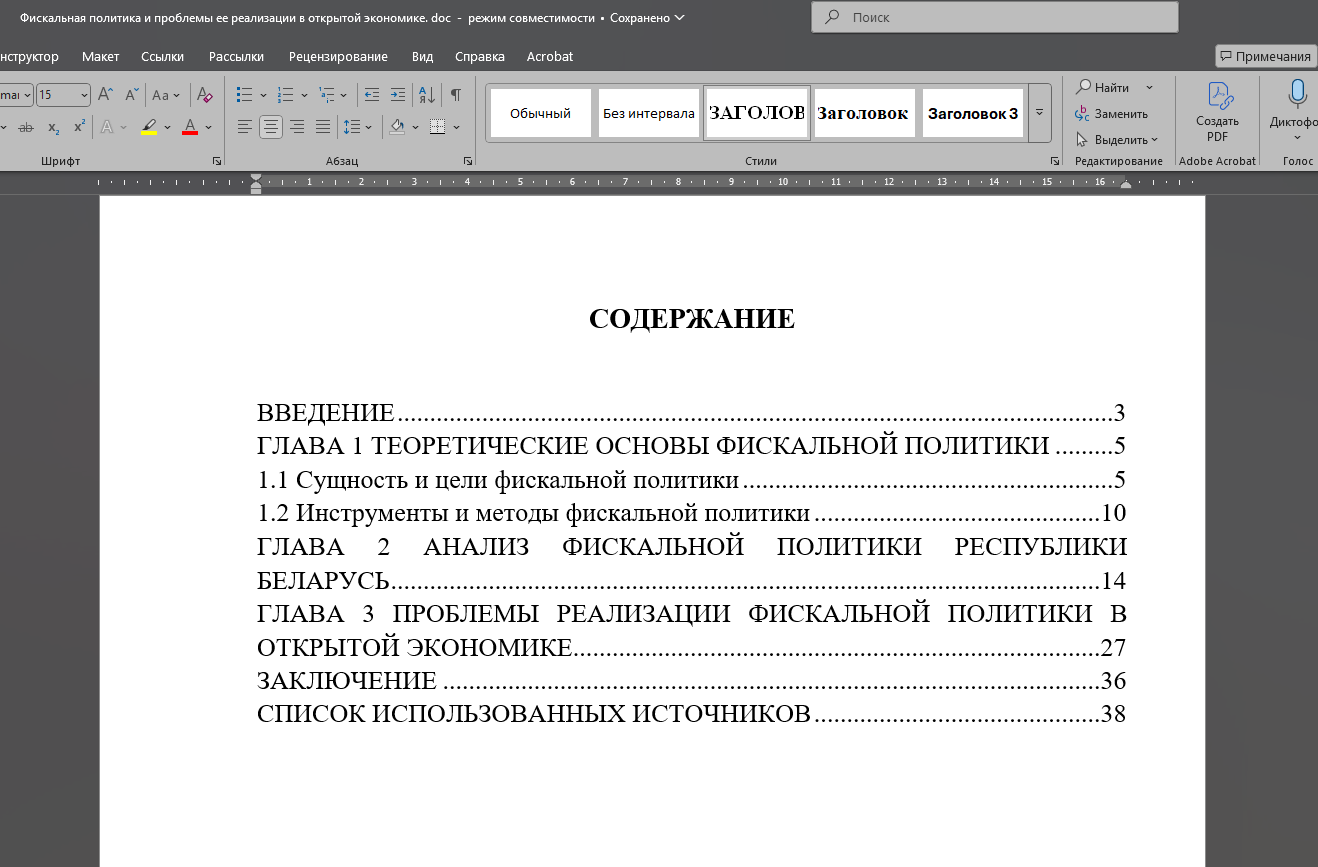Open the save status dropdown in title bar

680,17
